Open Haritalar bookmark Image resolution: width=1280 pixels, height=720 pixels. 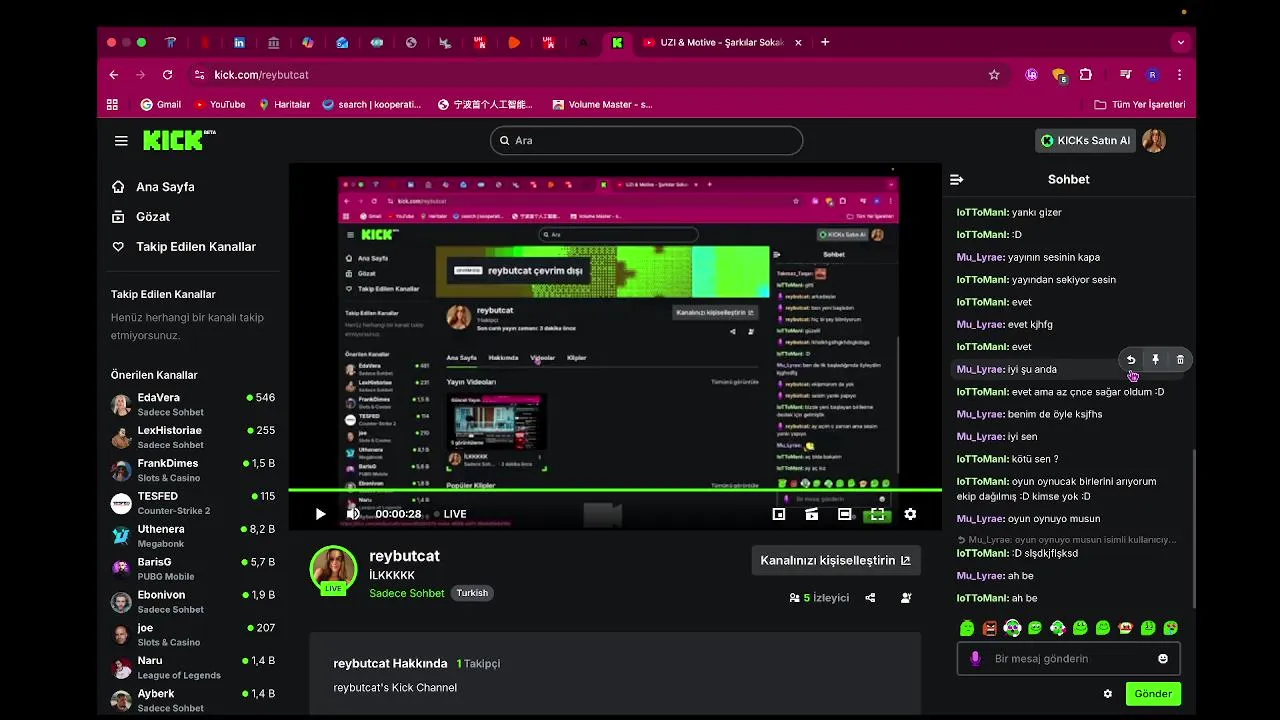click(284, 104)
